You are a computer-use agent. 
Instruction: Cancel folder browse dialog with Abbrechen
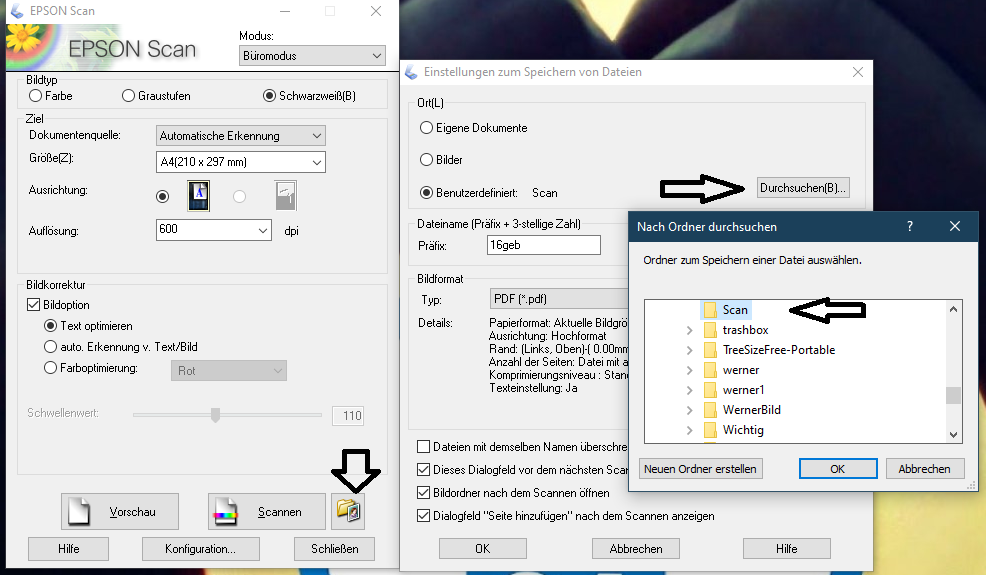[924, 469]
